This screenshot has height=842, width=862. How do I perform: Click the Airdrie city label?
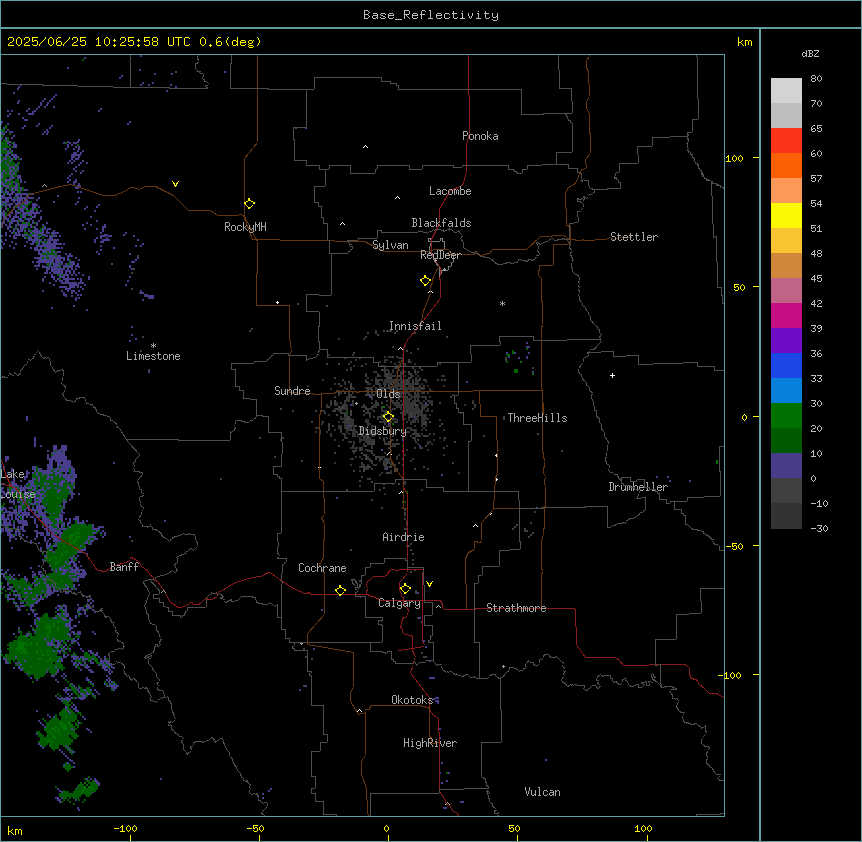coord(403,538)
